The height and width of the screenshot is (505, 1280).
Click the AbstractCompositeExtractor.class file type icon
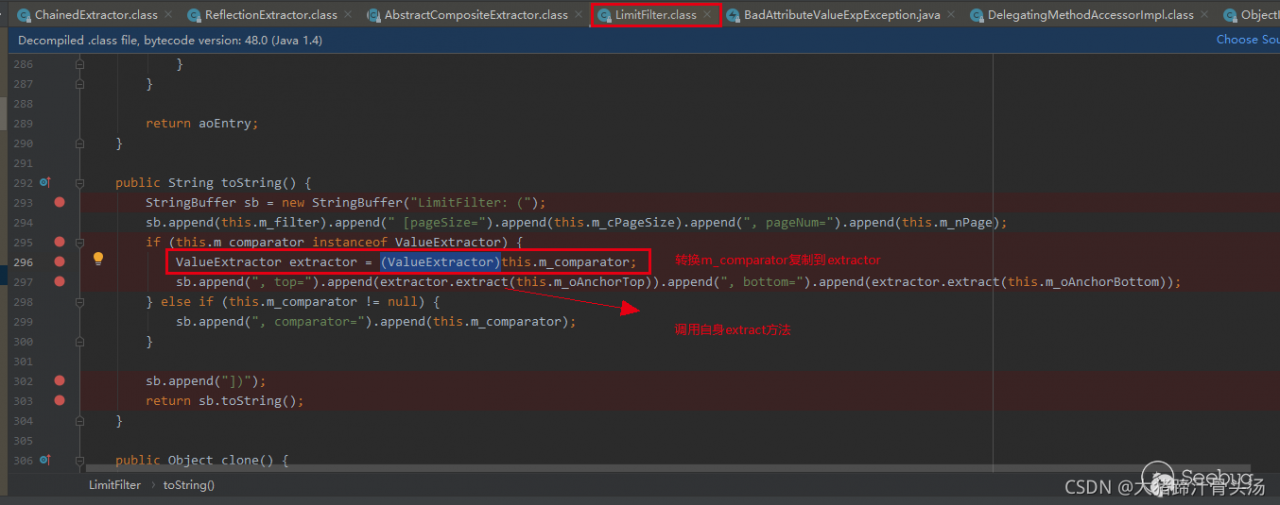pyautogui.click(x=374, y=15)
